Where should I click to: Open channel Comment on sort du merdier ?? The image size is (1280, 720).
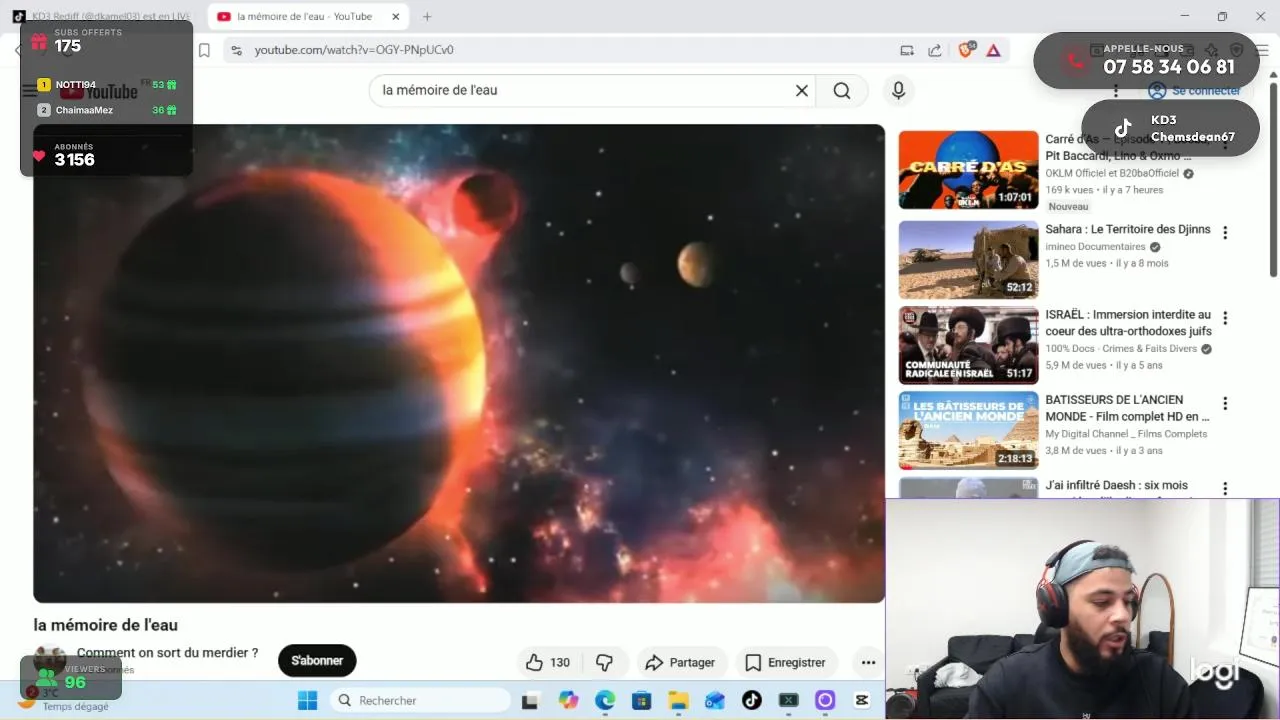pyautogui.click(x=167, y=652)
